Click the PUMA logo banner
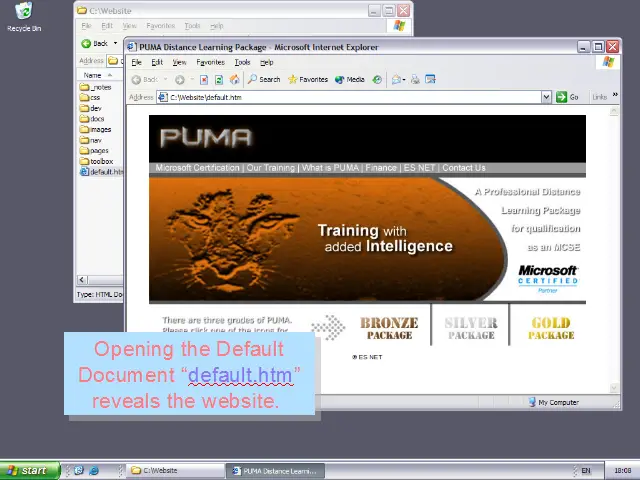This screenshot has height=480, width=640. 206,138
